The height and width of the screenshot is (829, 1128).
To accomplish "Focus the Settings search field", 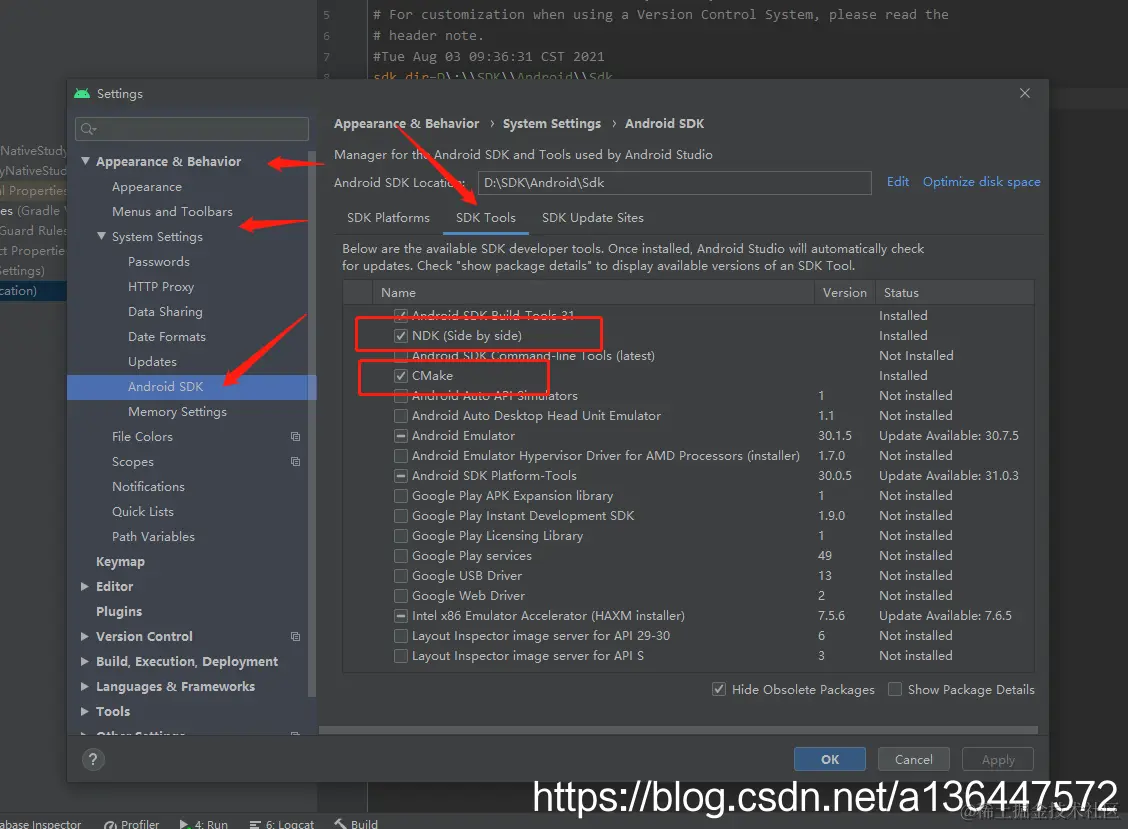I will (192, 129).
